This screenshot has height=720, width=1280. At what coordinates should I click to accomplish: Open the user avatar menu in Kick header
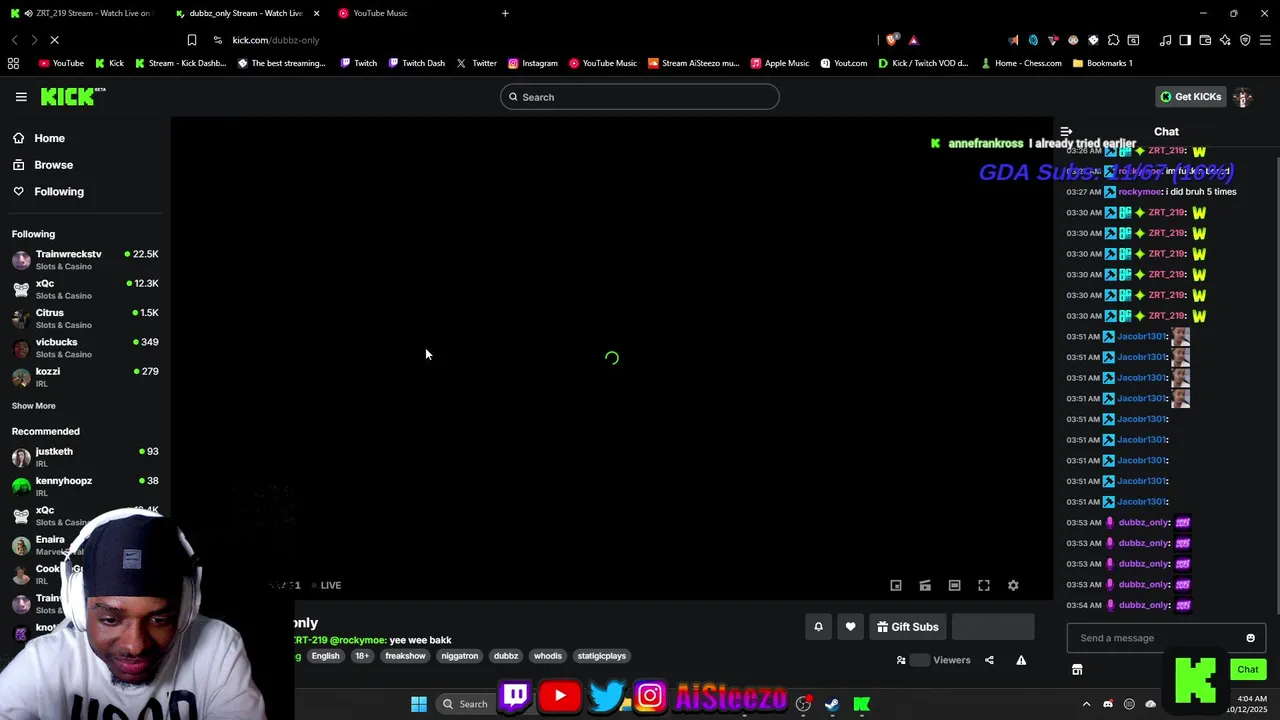coord(1243,97)
